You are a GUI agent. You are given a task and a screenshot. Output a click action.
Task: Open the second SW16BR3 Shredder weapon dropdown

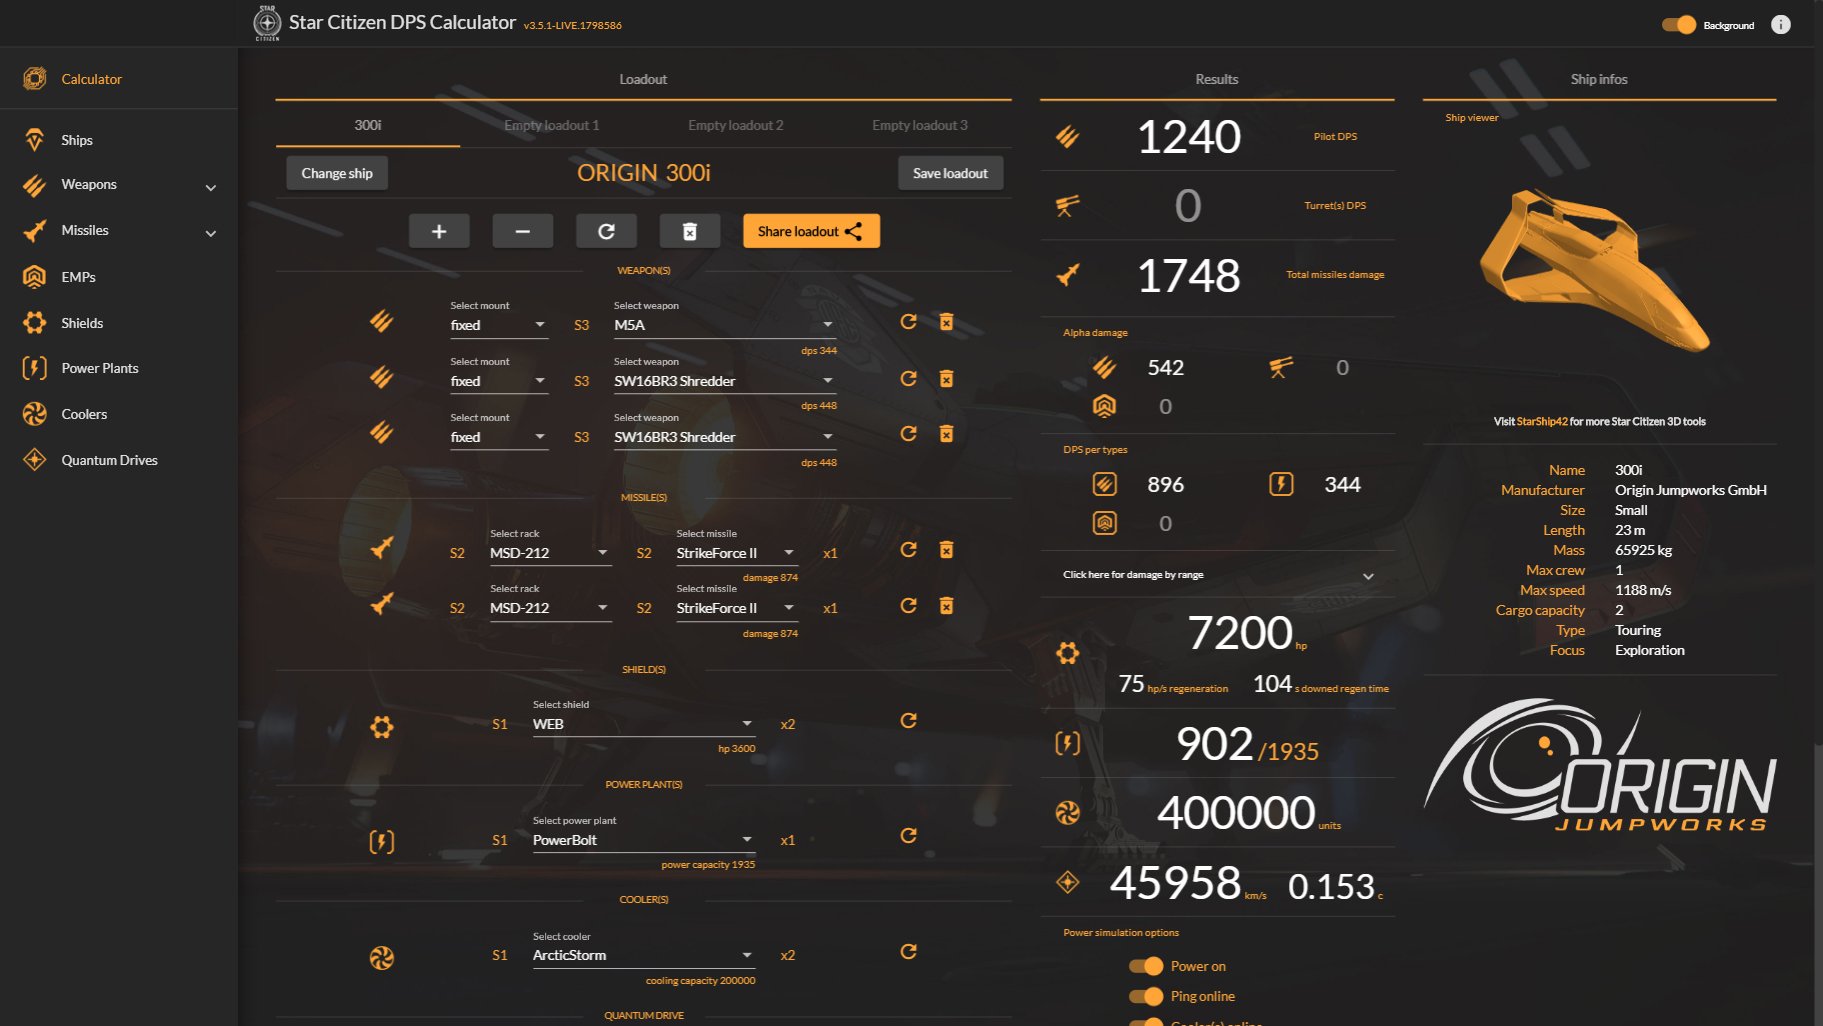(725, 437)
